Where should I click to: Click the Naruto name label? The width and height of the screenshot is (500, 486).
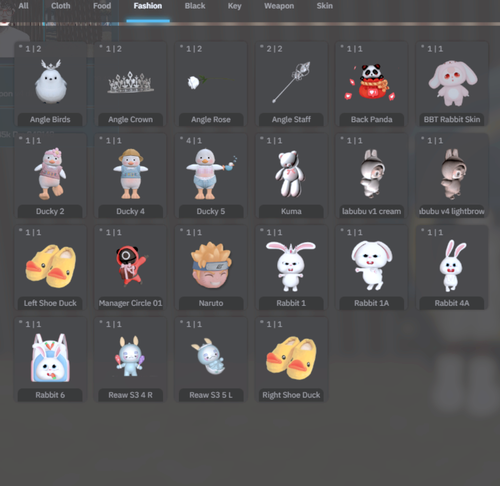coord(211,303)
